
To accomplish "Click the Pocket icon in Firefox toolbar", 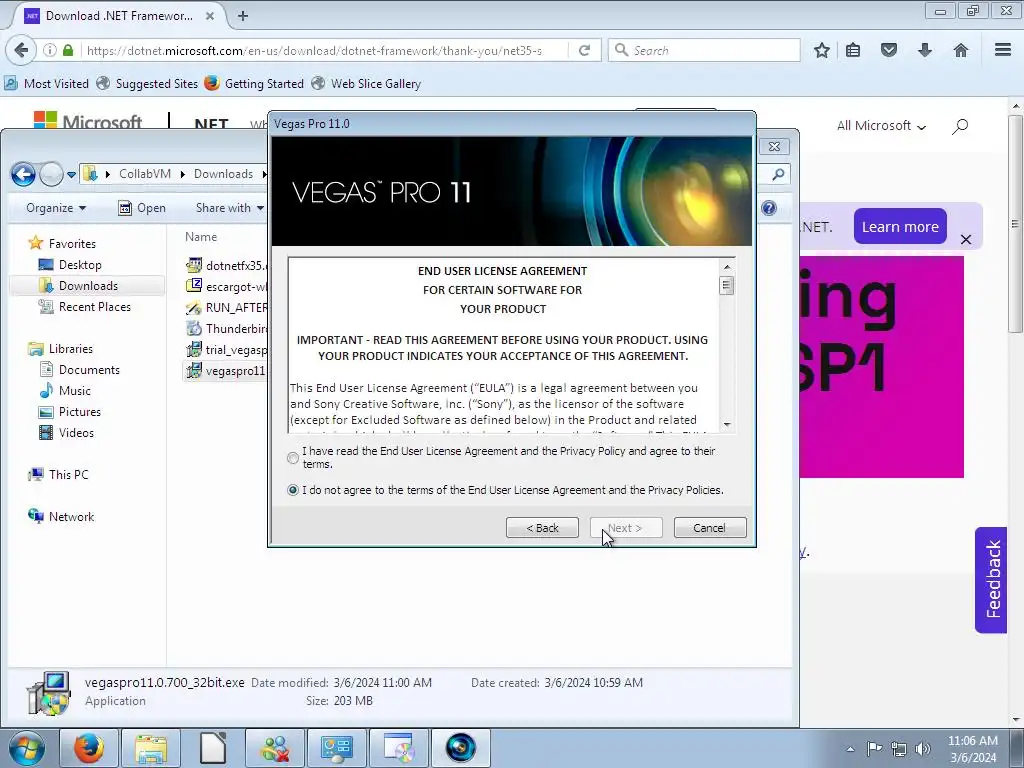I will pos(889,50).
